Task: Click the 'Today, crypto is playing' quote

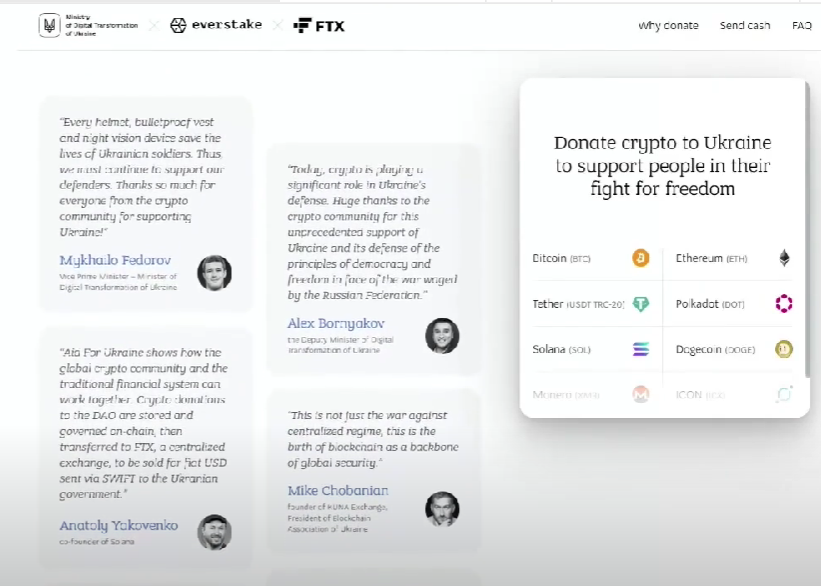Action: point(372,232)
